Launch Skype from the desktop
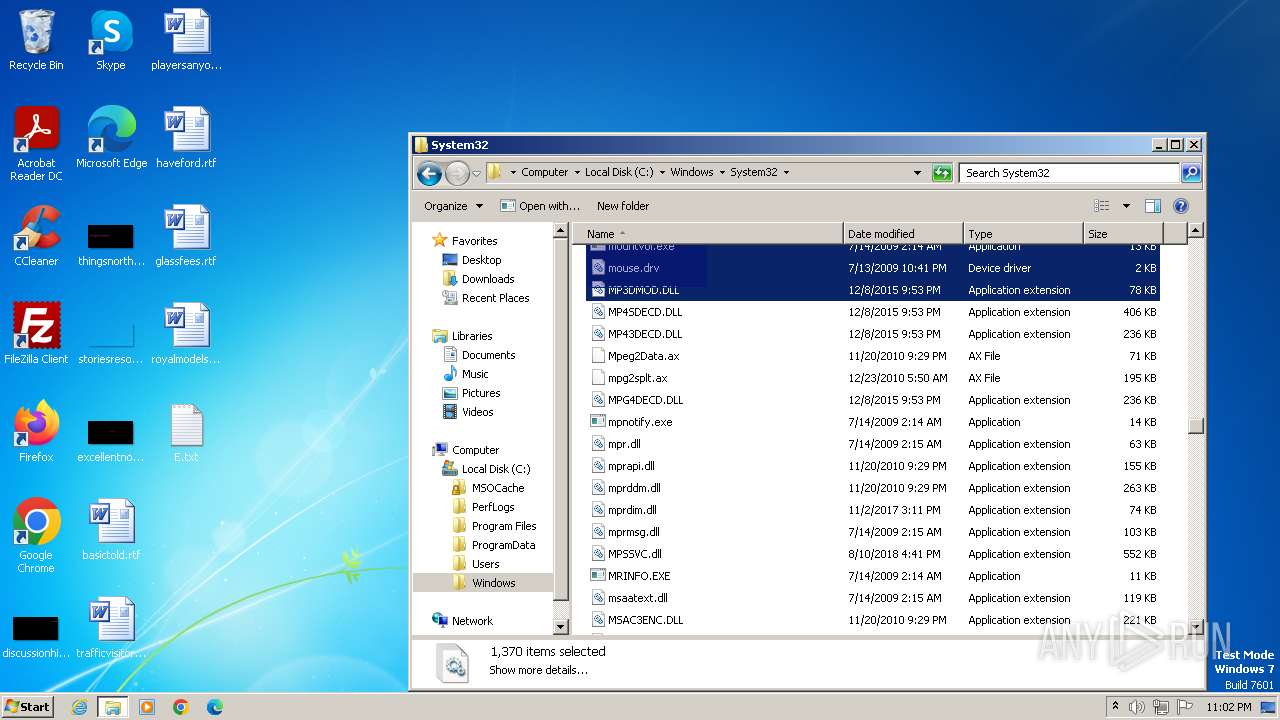The width and height of the screenshot is (1280, 720). [x=111, y=40]
